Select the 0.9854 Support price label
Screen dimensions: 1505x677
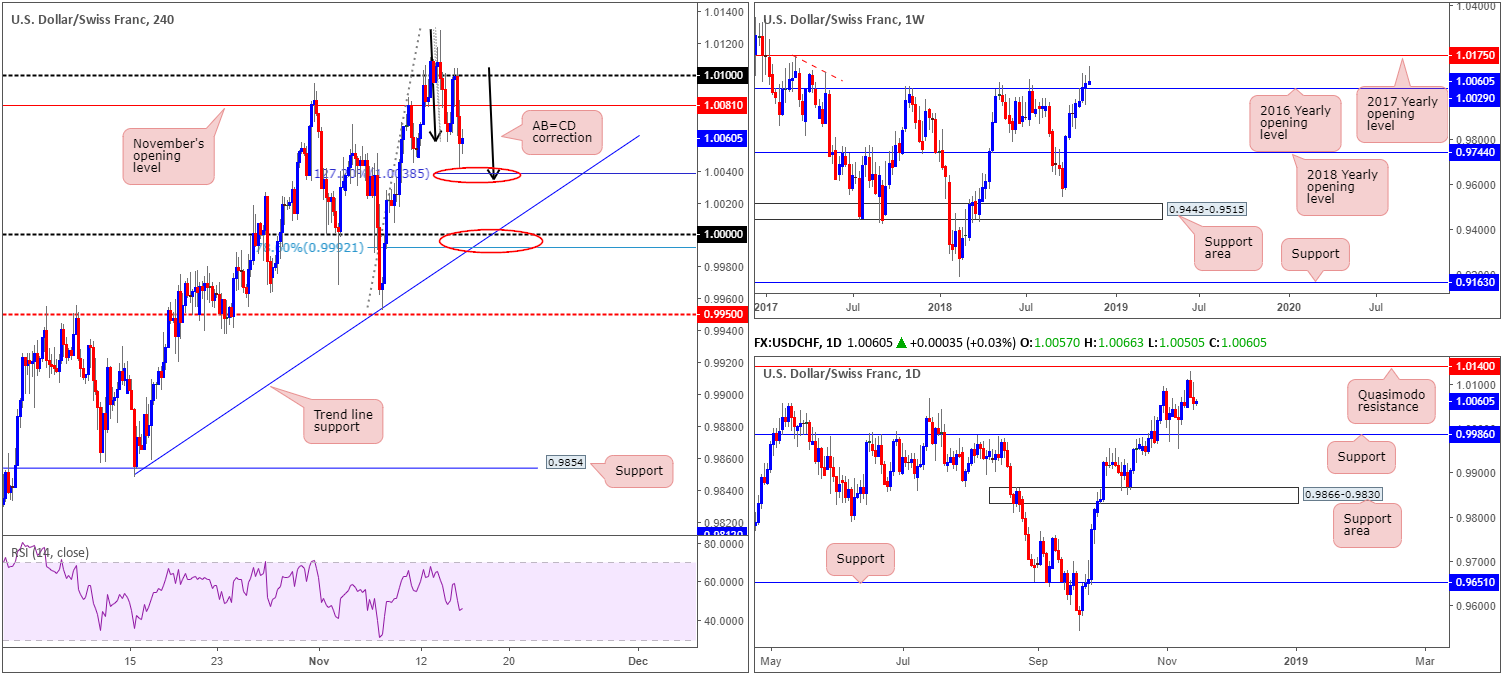click(x=568, y=464)
